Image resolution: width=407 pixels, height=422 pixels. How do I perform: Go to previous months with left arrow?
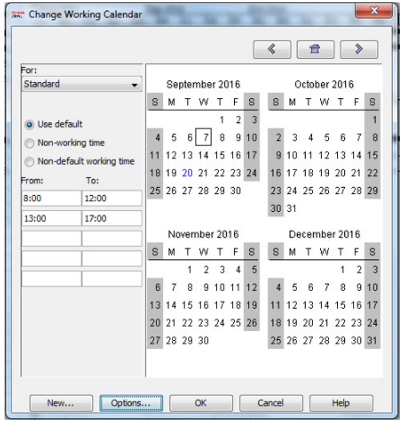pyautogui.click(x=272, y=49)
